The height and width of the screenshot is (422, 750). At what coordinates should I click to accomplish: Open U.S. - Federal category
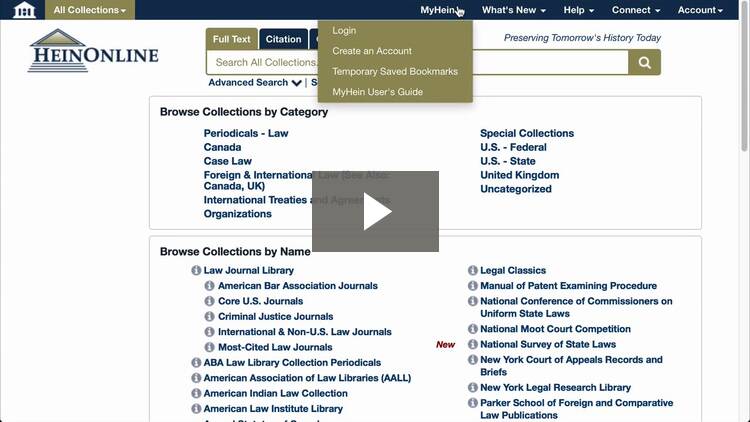point(513,147)
